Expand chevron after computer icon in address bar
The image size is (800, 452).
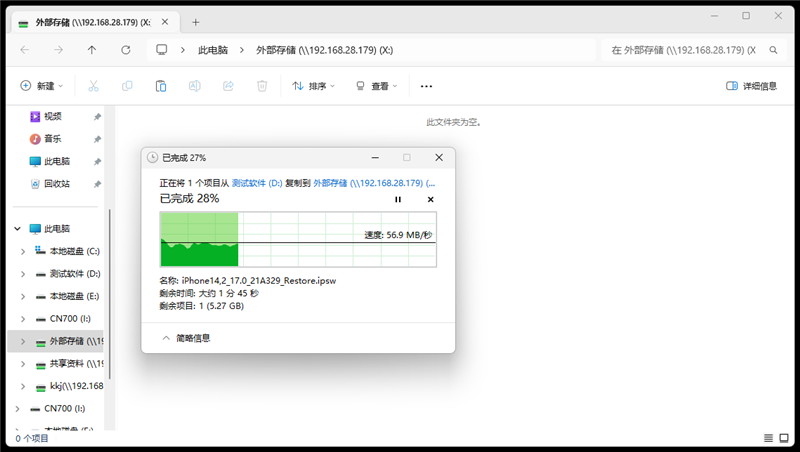182,50
